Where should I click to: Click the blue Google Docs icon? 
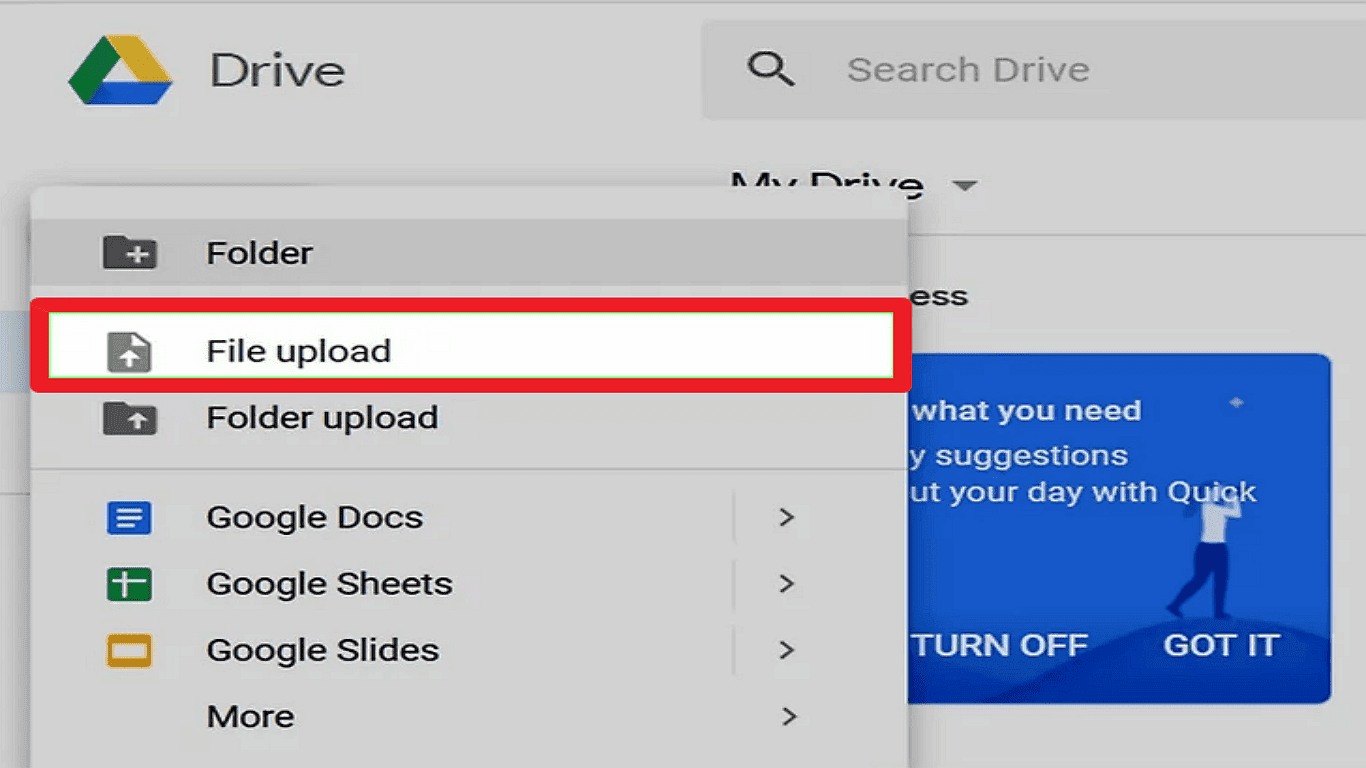129,518
